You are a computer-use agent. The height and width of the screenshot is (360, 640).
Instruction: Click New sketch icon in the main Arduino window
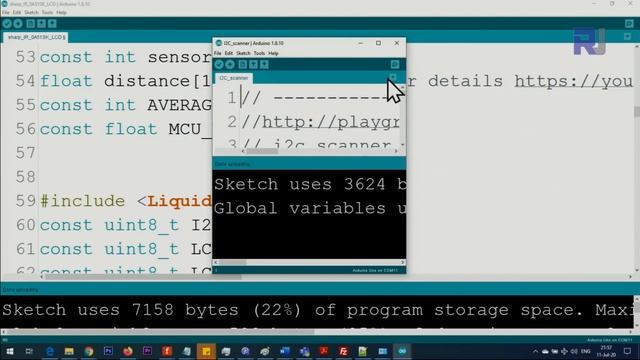pyautogui.click(x=31, y=24)
